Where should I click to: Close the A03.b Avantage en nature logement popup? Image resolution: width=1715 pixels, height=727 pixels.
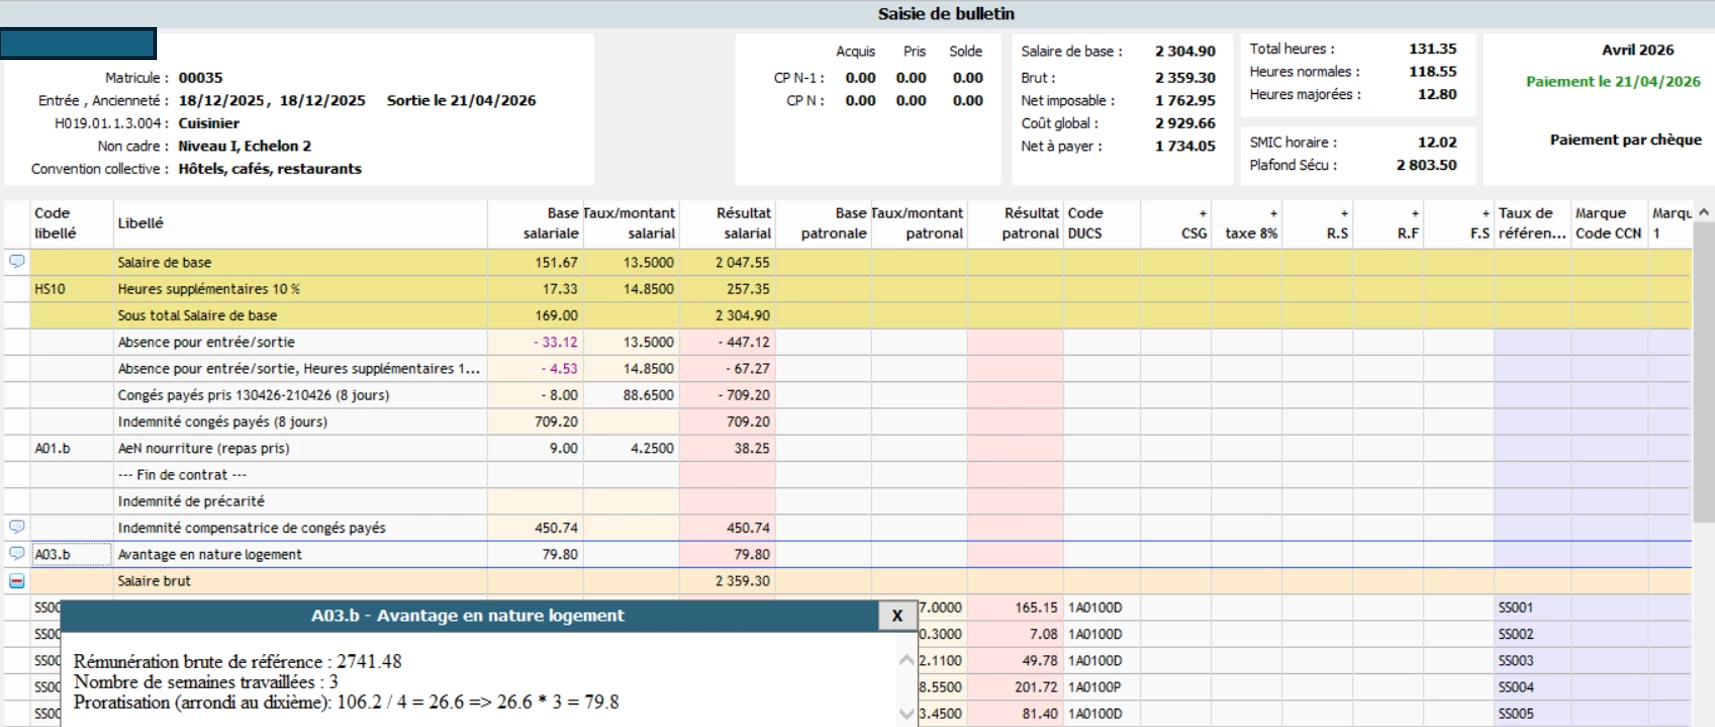coord(897,616)
